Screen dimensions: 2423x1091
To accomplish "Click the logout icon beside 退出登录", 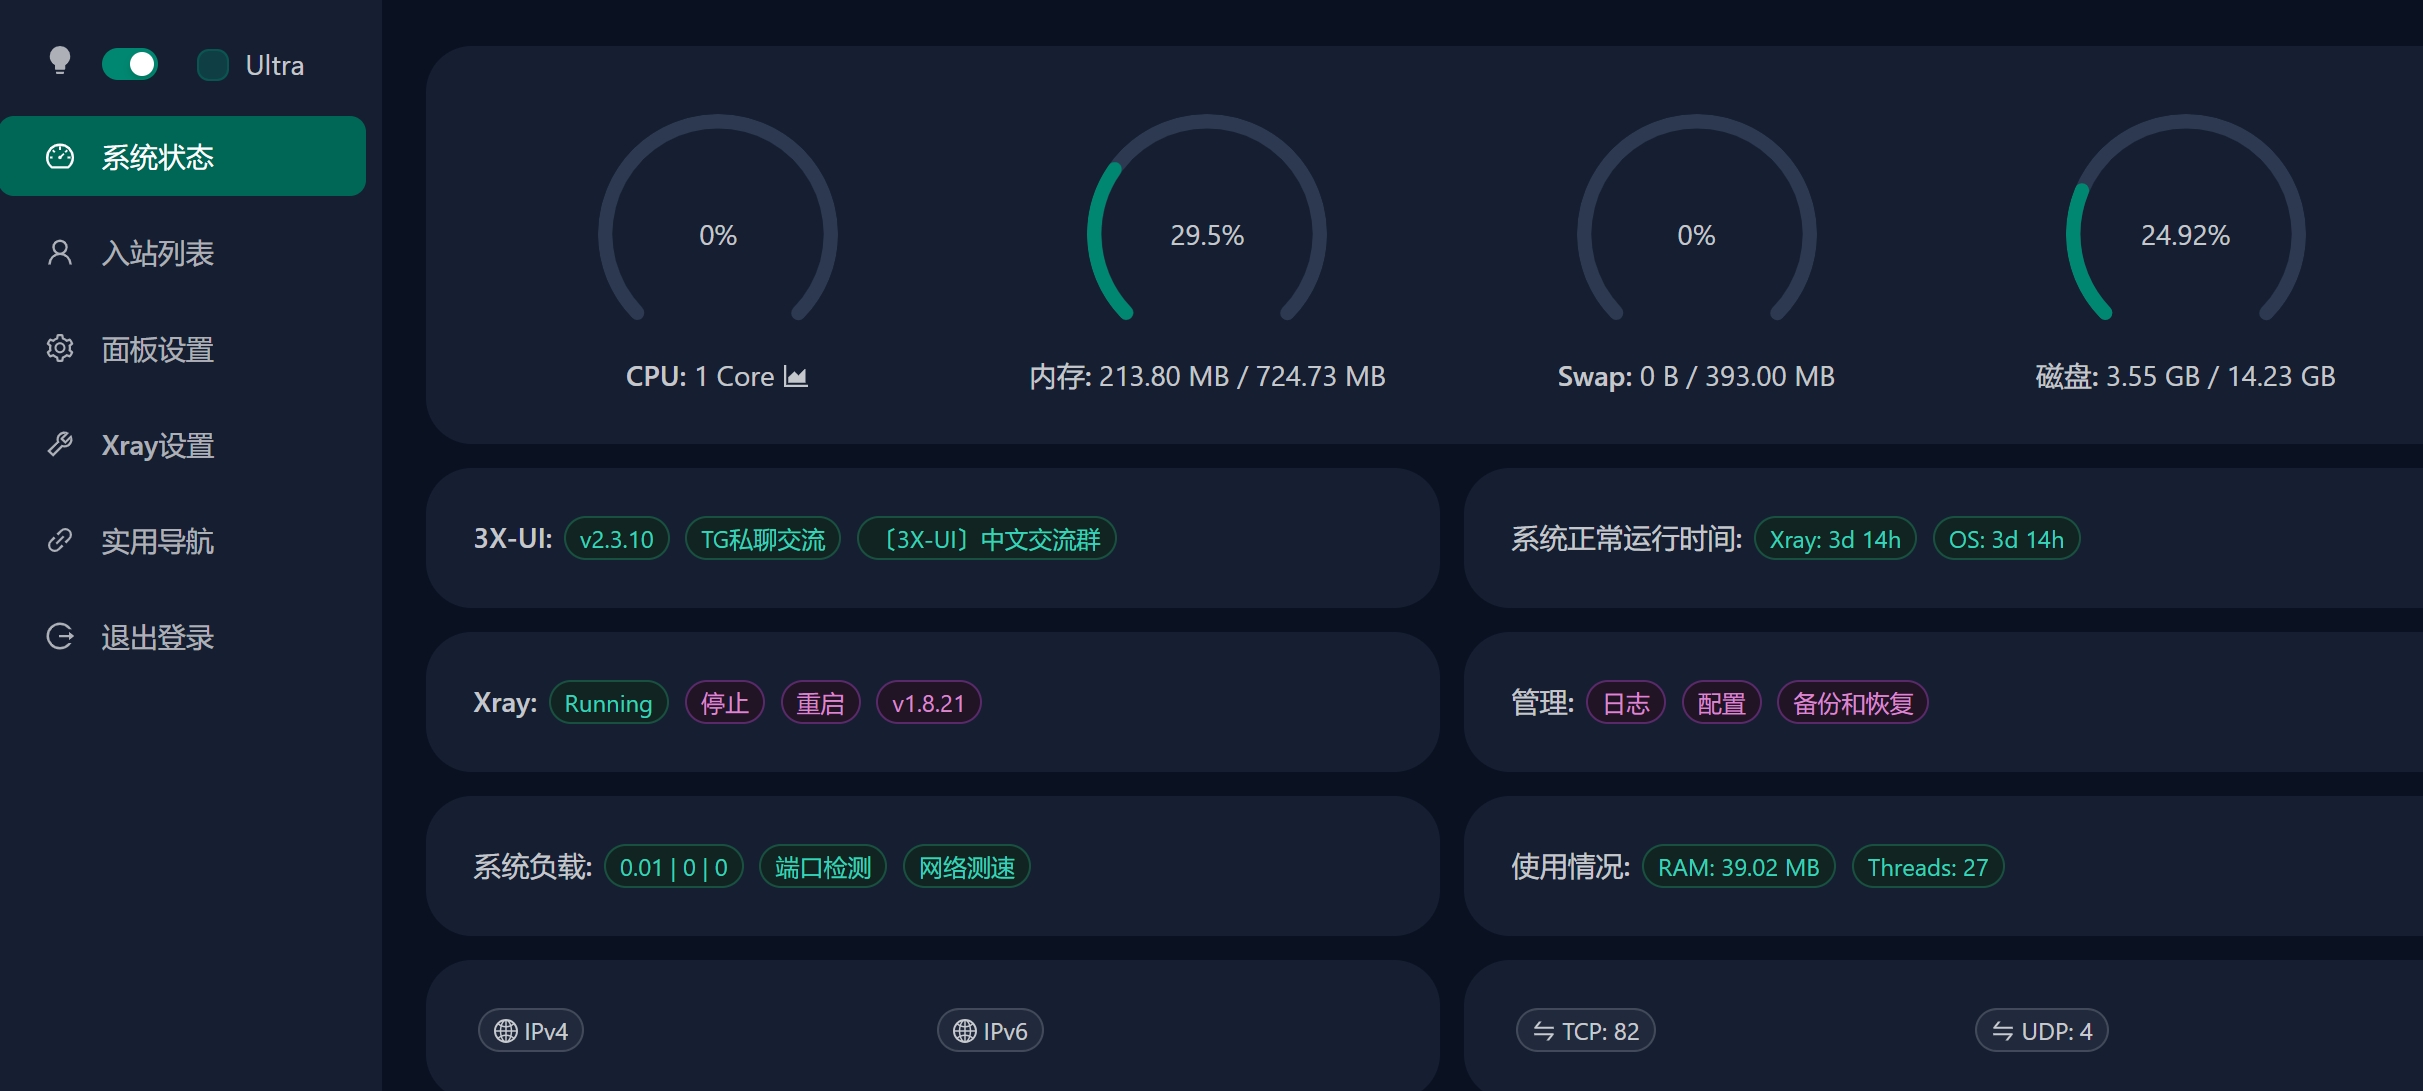I will [x=60, y=637].
